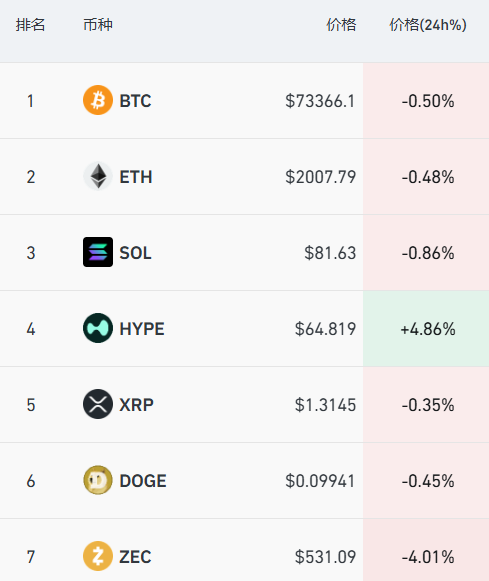Click the 价格 column header
The height and width of the screenshot is (581, 489).
(341, 25)
